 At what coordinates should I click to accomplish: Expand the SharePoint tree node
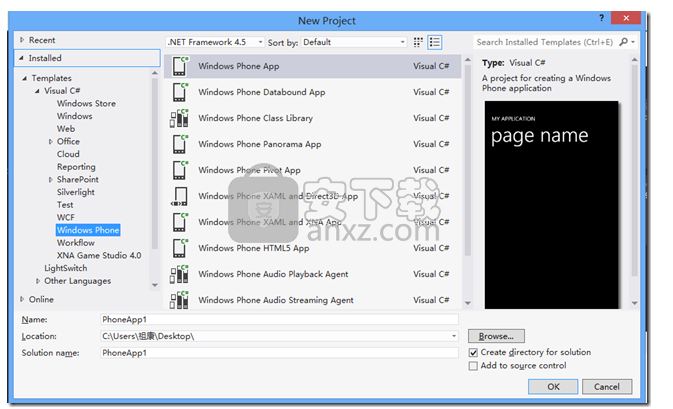click(x=51, y=180)
